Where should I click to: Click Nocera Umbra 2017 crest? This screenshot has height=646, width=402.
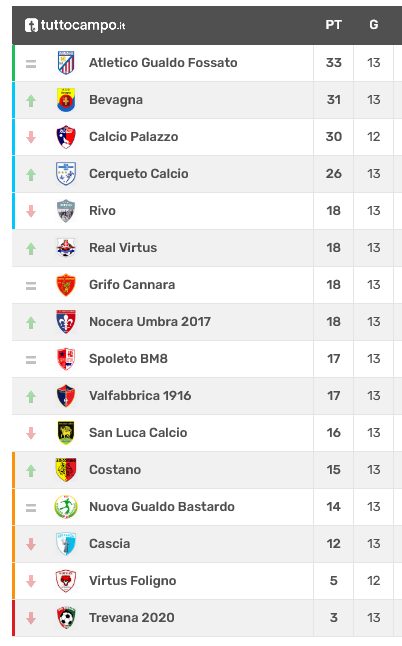[66, 322]
